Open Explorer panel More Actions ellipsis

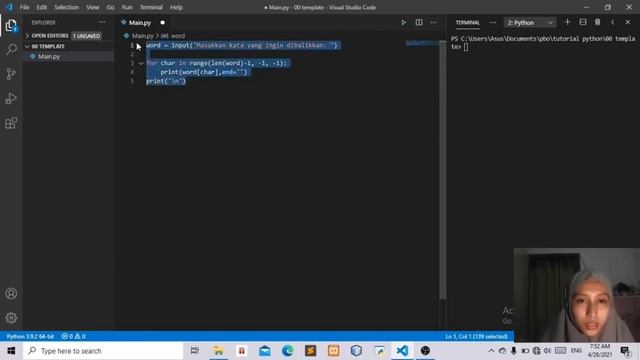[x=102, y=22]
